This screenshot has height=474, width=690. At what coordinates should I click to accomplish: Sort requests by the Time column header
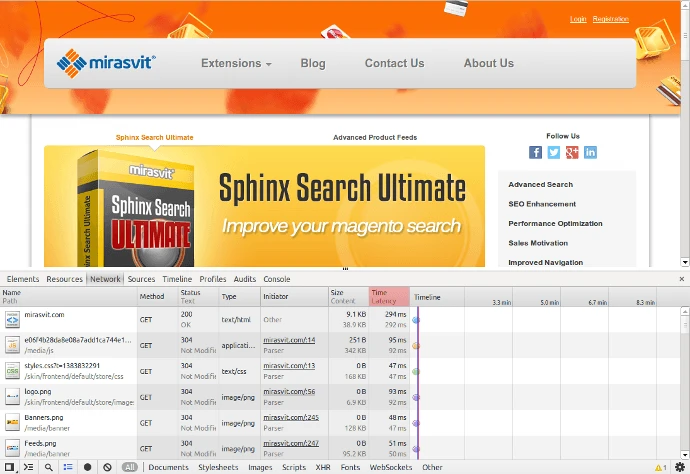pos(389,296)
